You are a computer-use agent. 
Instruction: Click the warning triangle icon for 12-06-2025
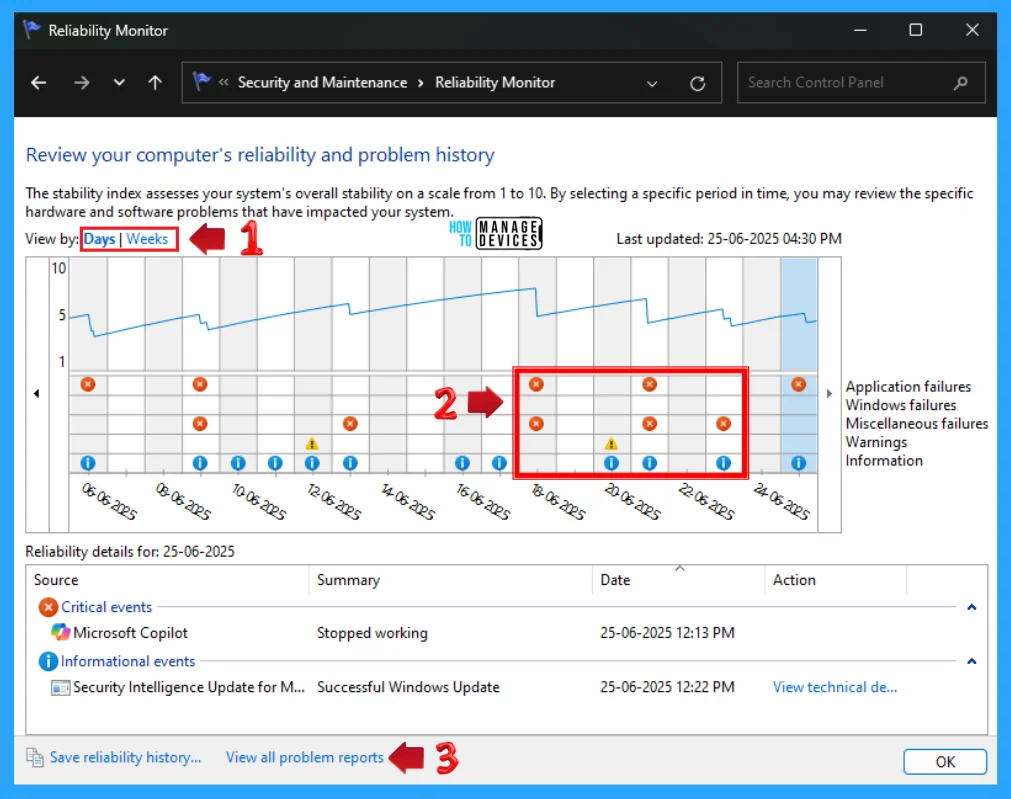[x=312, y=444]
